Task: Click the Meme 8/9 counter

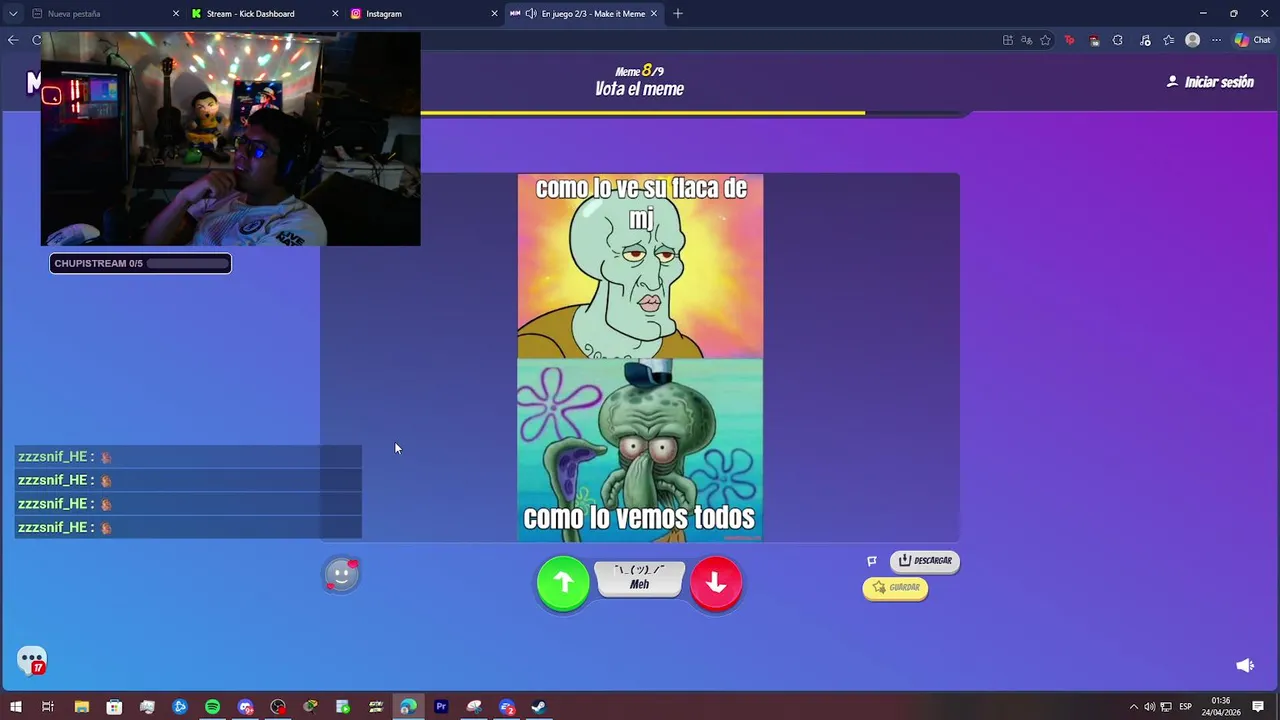Action: coord(639,71)
